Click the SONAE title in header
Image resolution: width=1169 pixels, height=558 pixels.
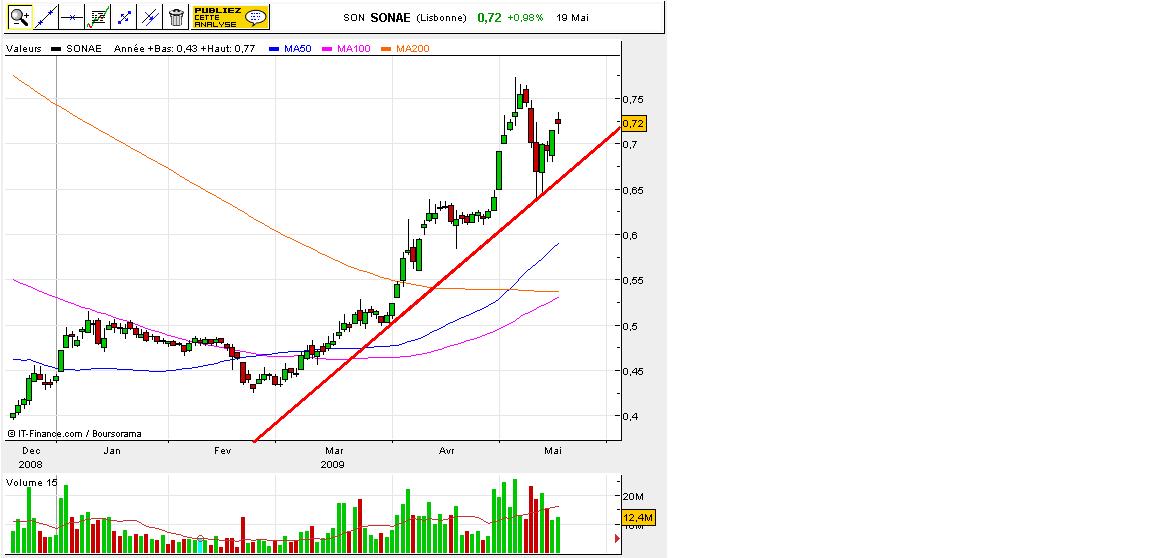(390, 17)
